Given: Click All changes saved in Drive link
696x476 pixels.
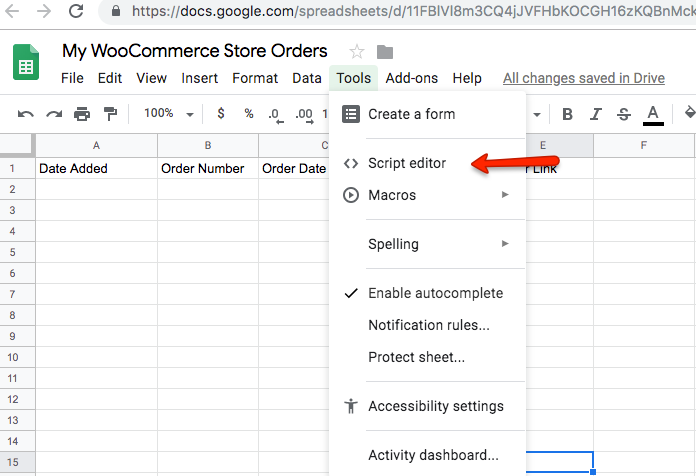Looking at the screenshot, I should coord(584,78).
